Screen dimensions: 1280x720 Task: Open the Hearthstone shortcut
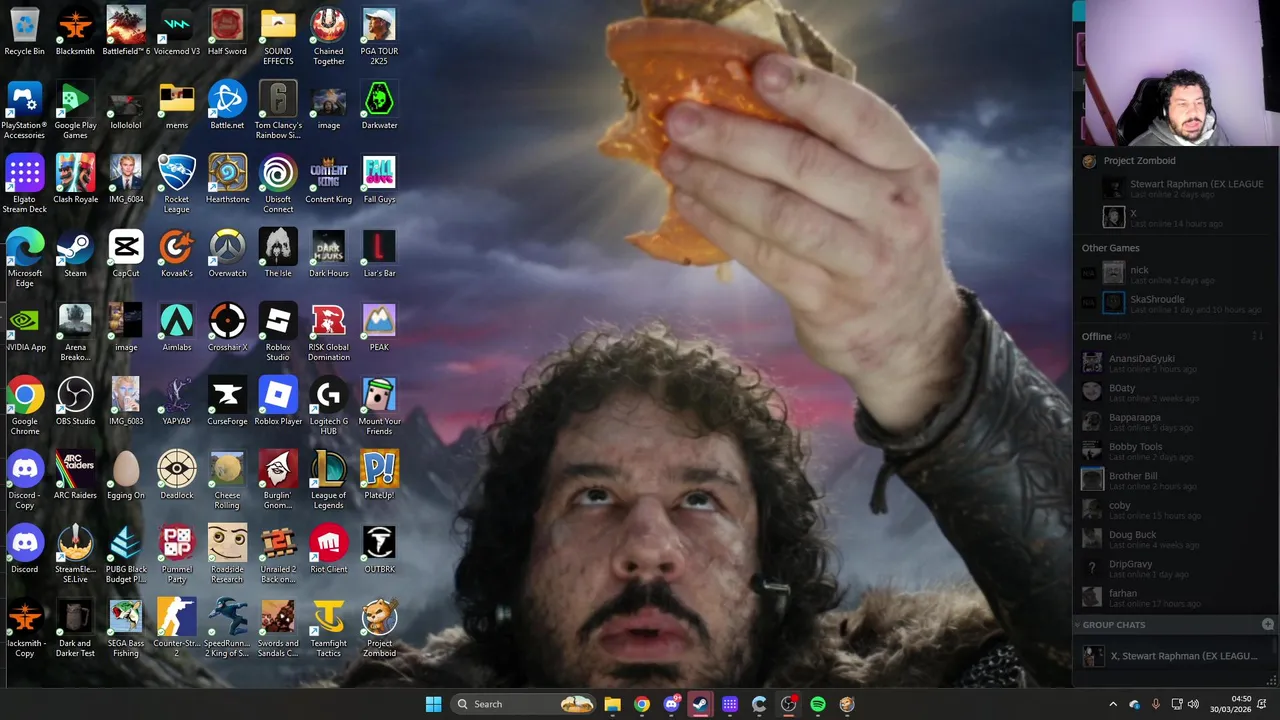pos(227,181)
